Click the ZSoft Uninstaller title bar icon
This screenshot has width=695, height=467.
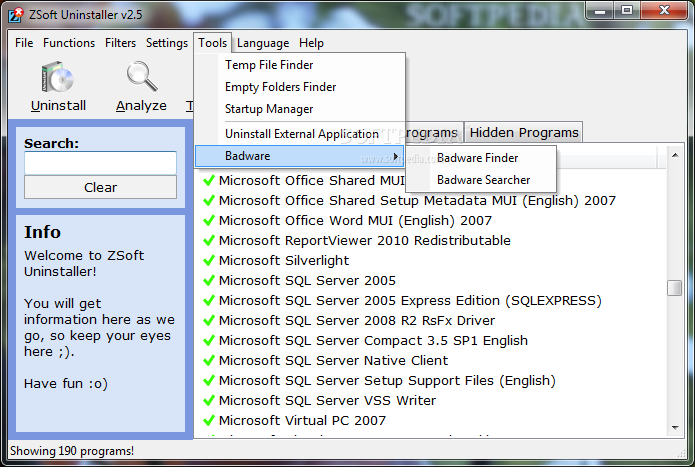point(16,15)
